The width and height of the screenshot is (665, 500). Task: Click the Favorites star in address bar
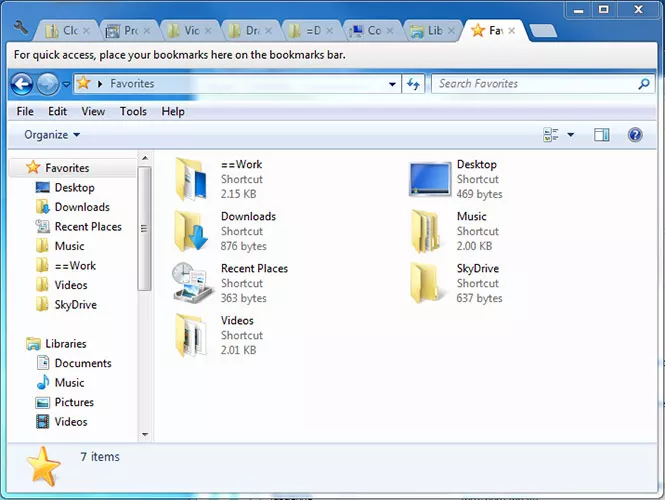click(84, 83)
